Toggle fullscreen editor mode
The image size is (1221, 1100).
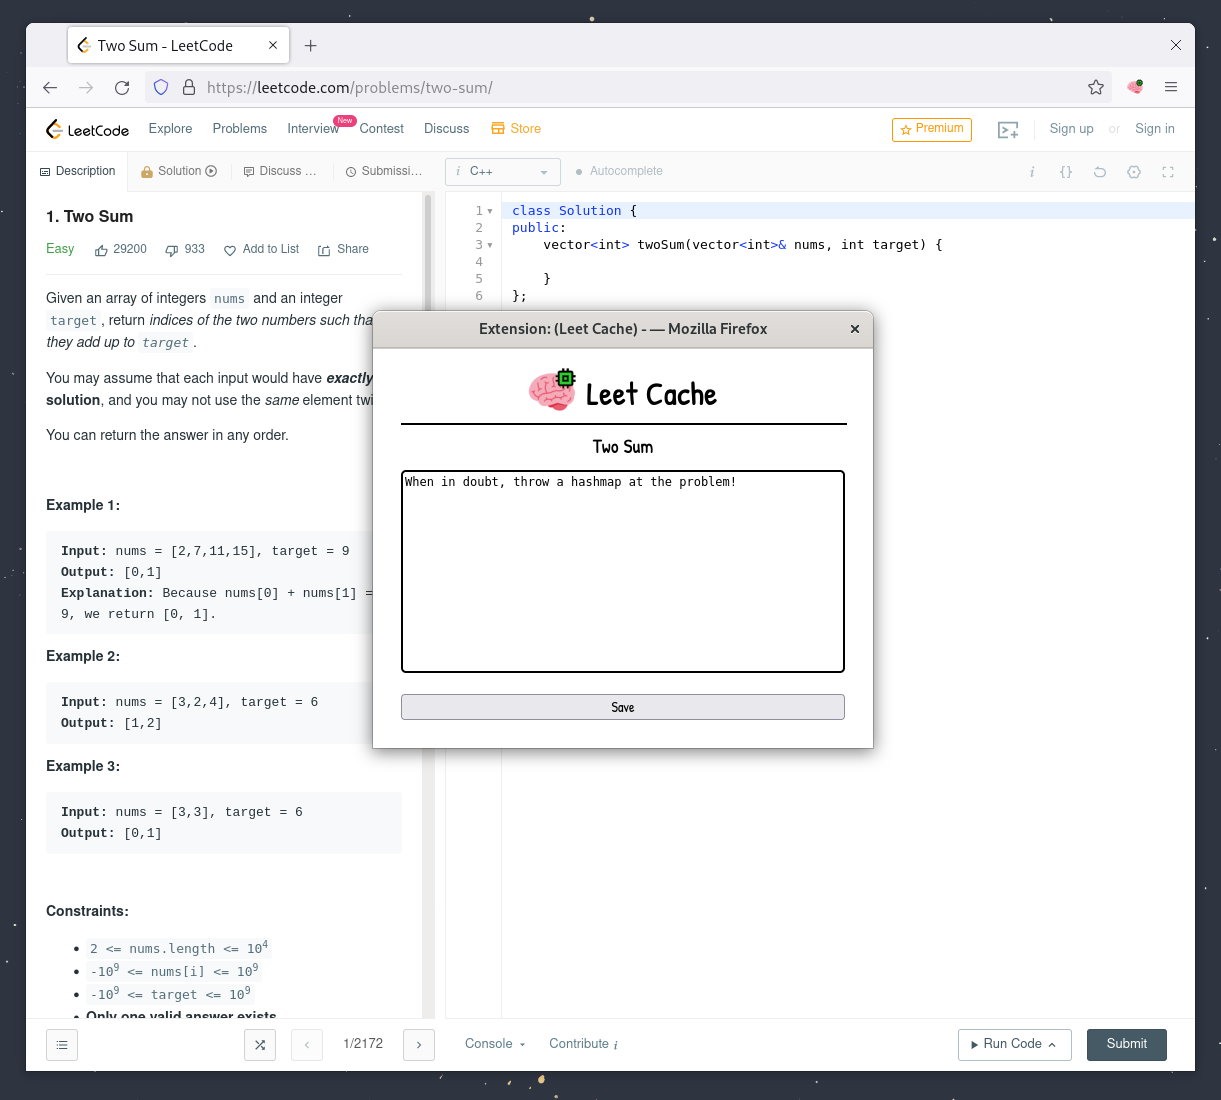(1168, 172)
